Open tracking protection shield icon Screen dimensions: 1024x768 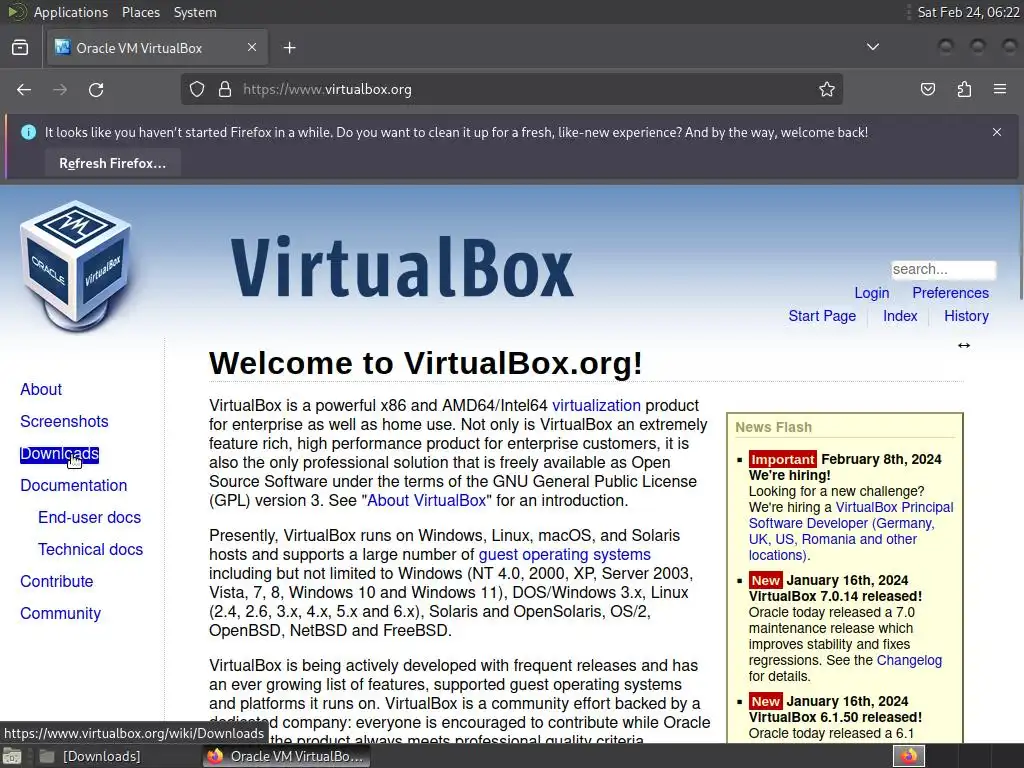(x=197, y=89)
